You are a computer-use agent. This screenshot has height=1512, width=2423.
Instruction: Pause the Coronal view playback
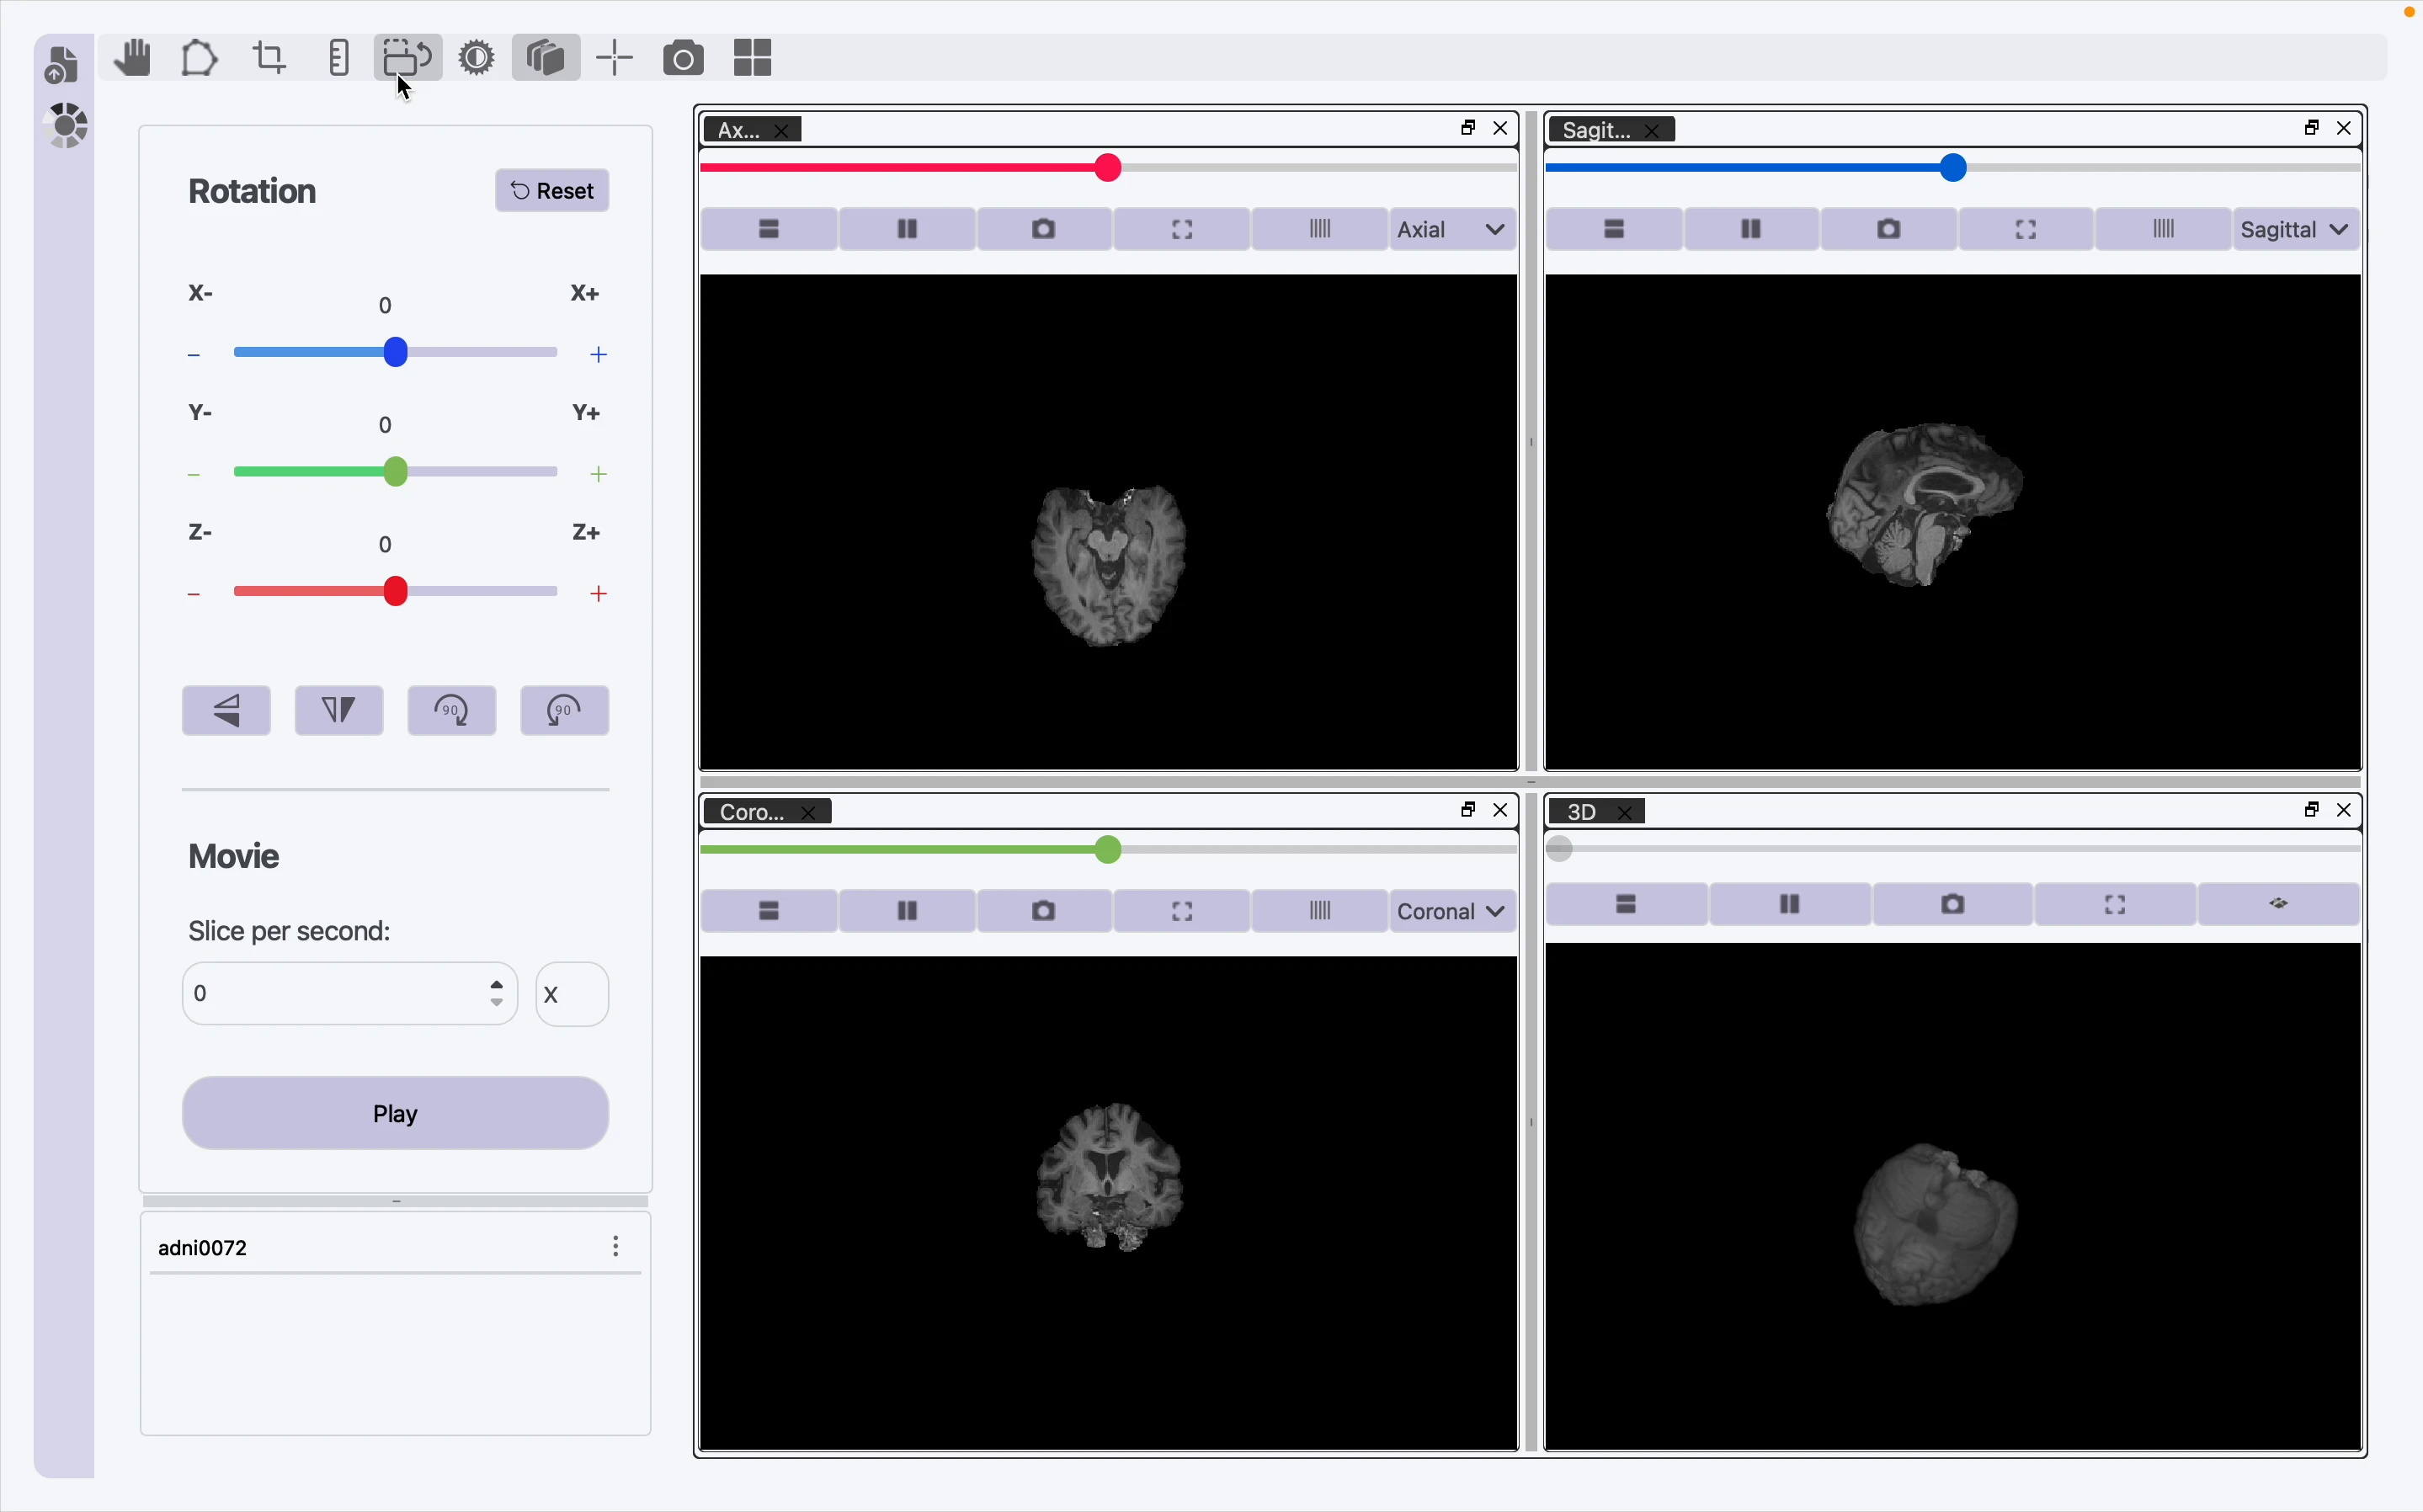(x=907, y=911)
